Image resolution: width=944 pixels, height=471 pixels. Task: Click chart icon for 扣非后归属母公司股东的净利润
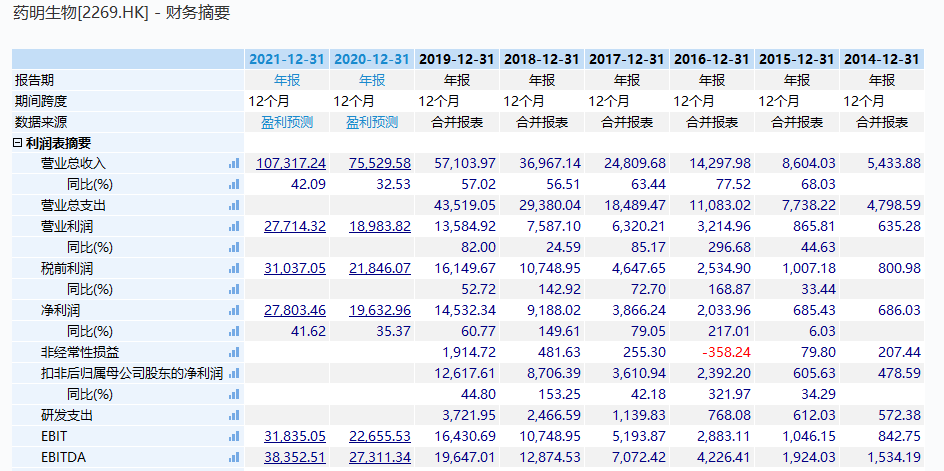[234, 373]
